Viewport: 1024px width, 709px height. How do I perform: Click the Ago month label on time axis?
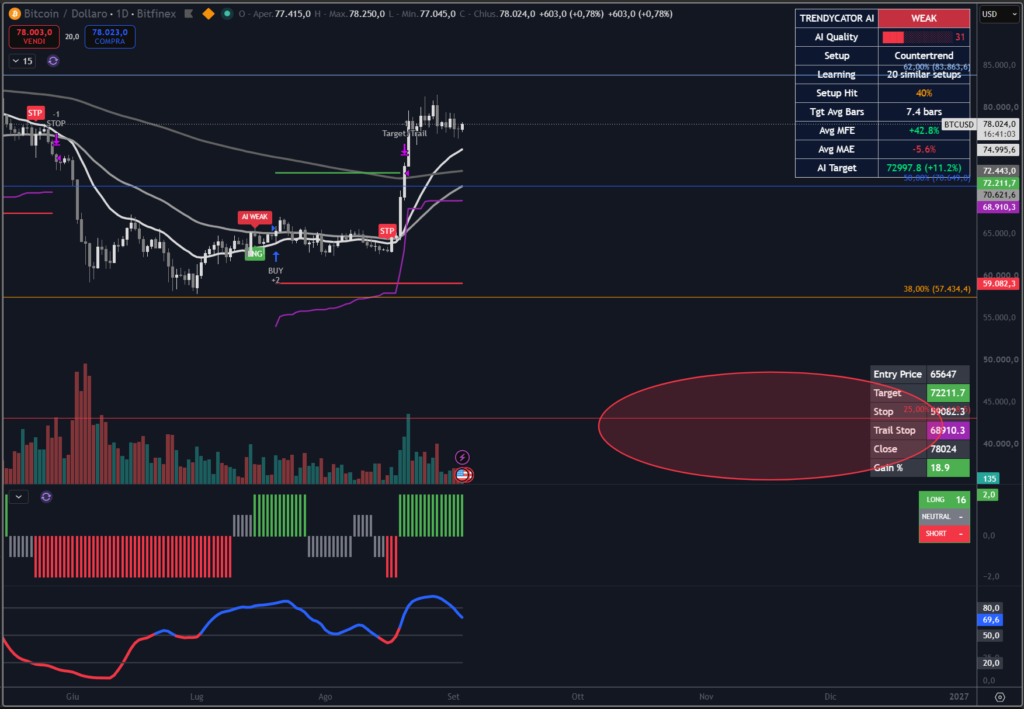click(x=325, y=697)
